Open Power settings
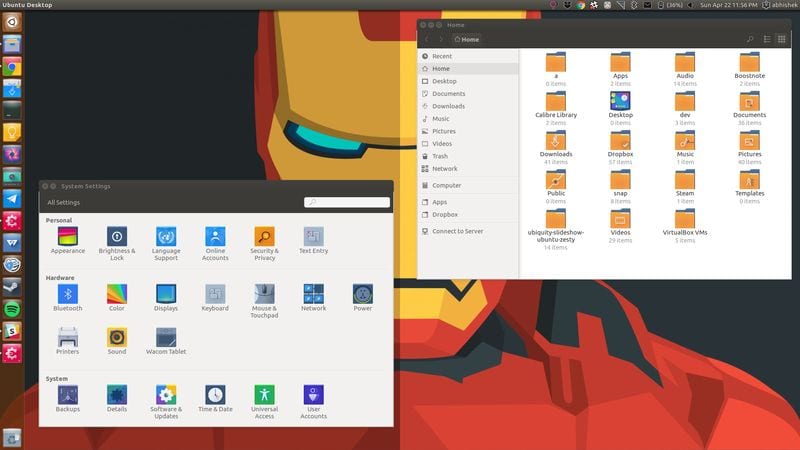This screenshot has height=450, width=800. (x=363, y=297)
